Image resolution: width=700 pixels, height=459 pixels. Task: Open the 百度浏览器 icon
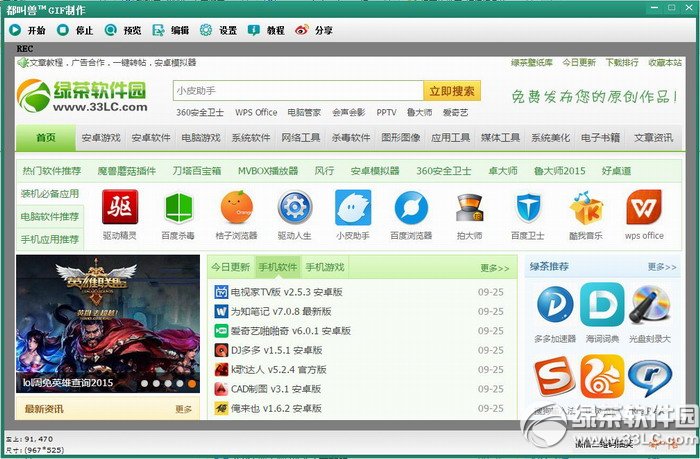point(411,208)
